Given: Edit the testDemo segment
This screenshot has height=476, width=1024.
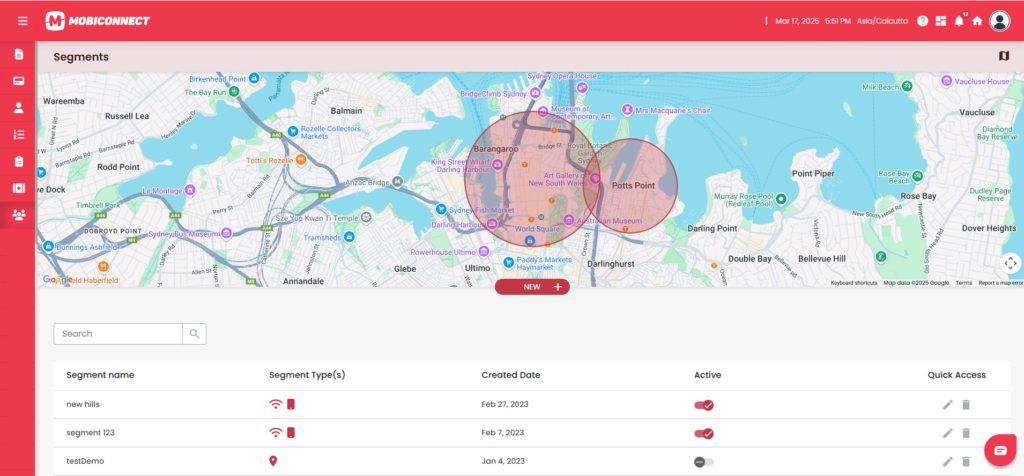Looking at the screenshot, I should [948, 462].
